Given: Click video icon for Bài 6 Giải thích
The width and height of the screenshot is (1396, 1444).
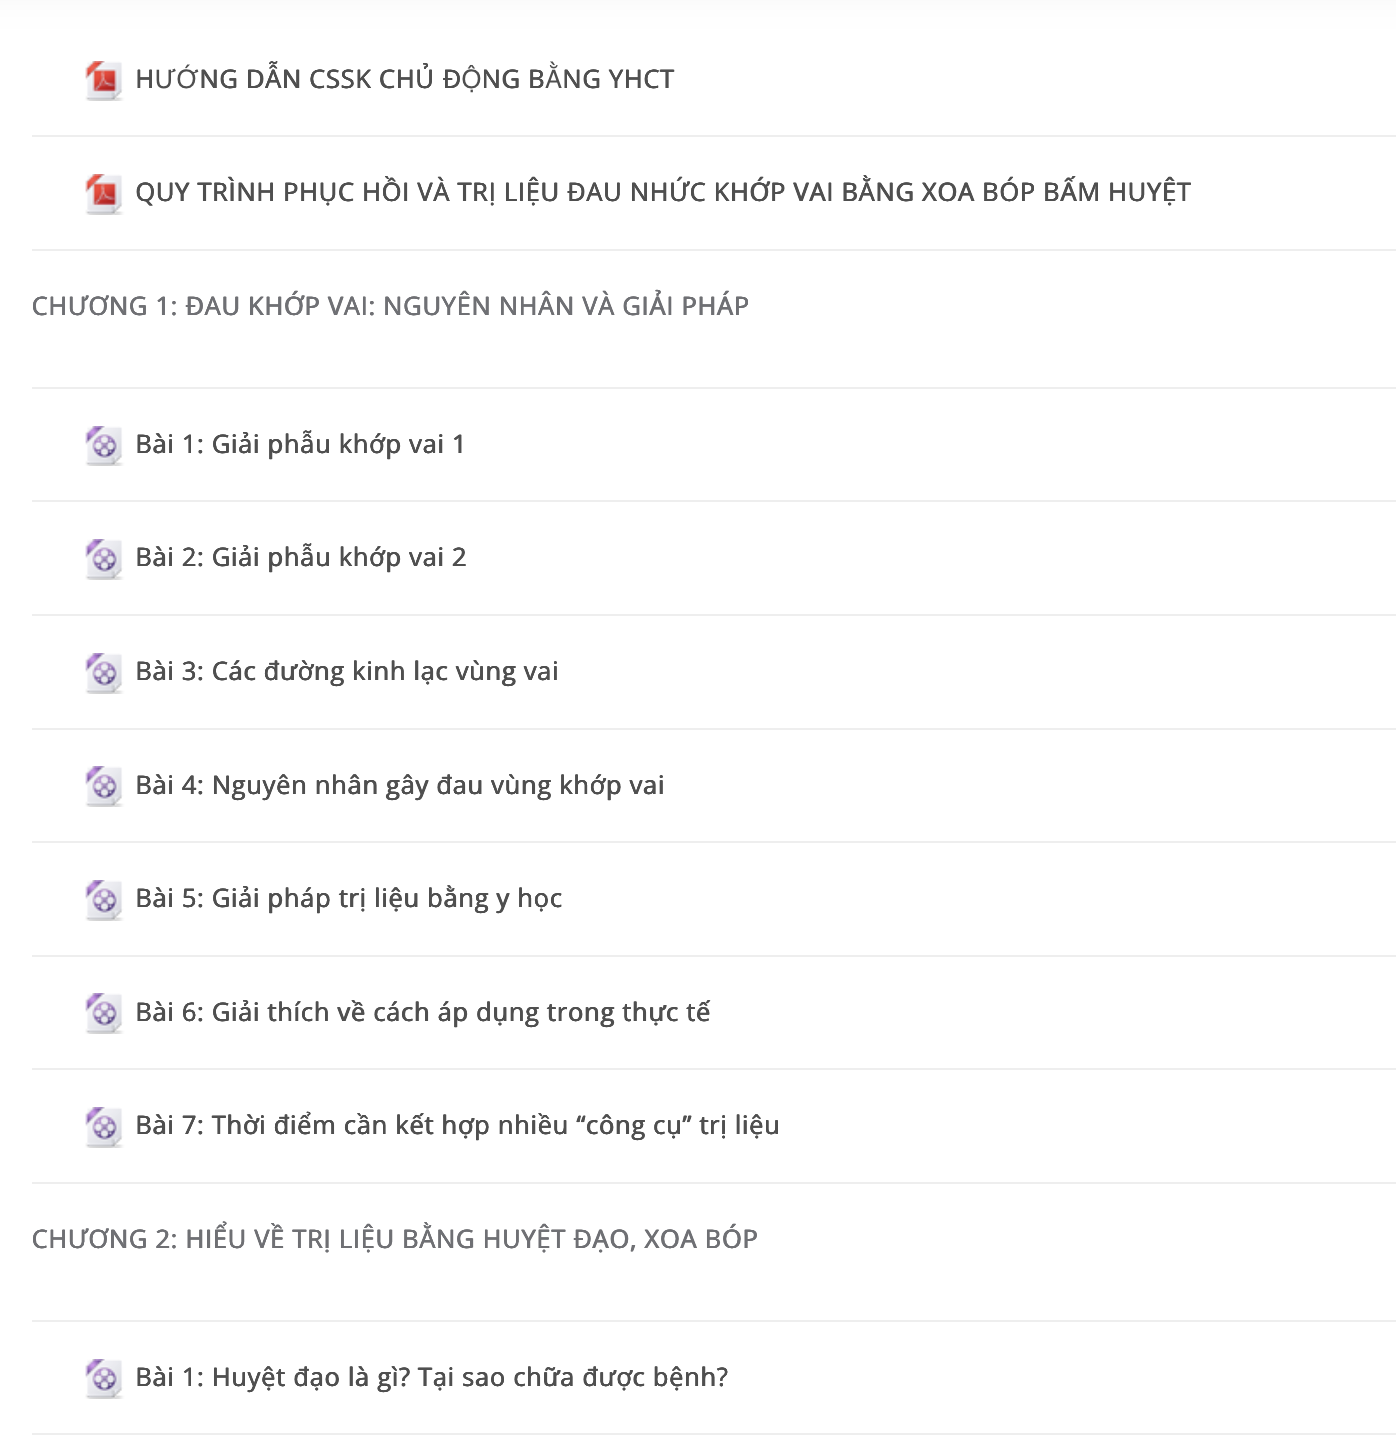Looking at the screenshot, I should pos(103,1013).
